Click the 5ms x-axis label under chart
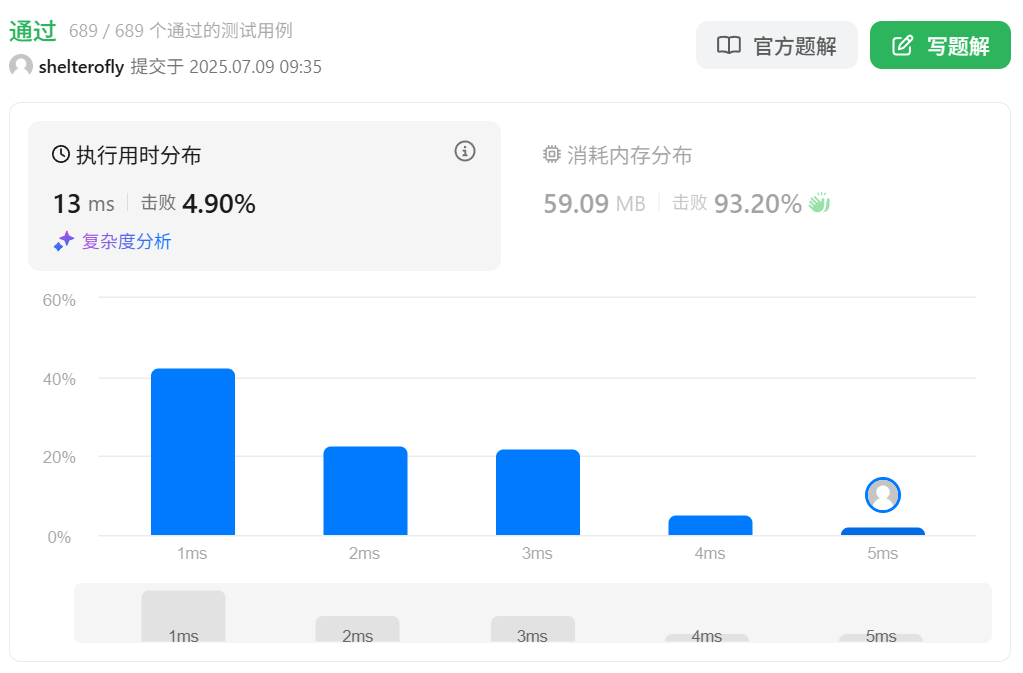 (x=882, y=553)
